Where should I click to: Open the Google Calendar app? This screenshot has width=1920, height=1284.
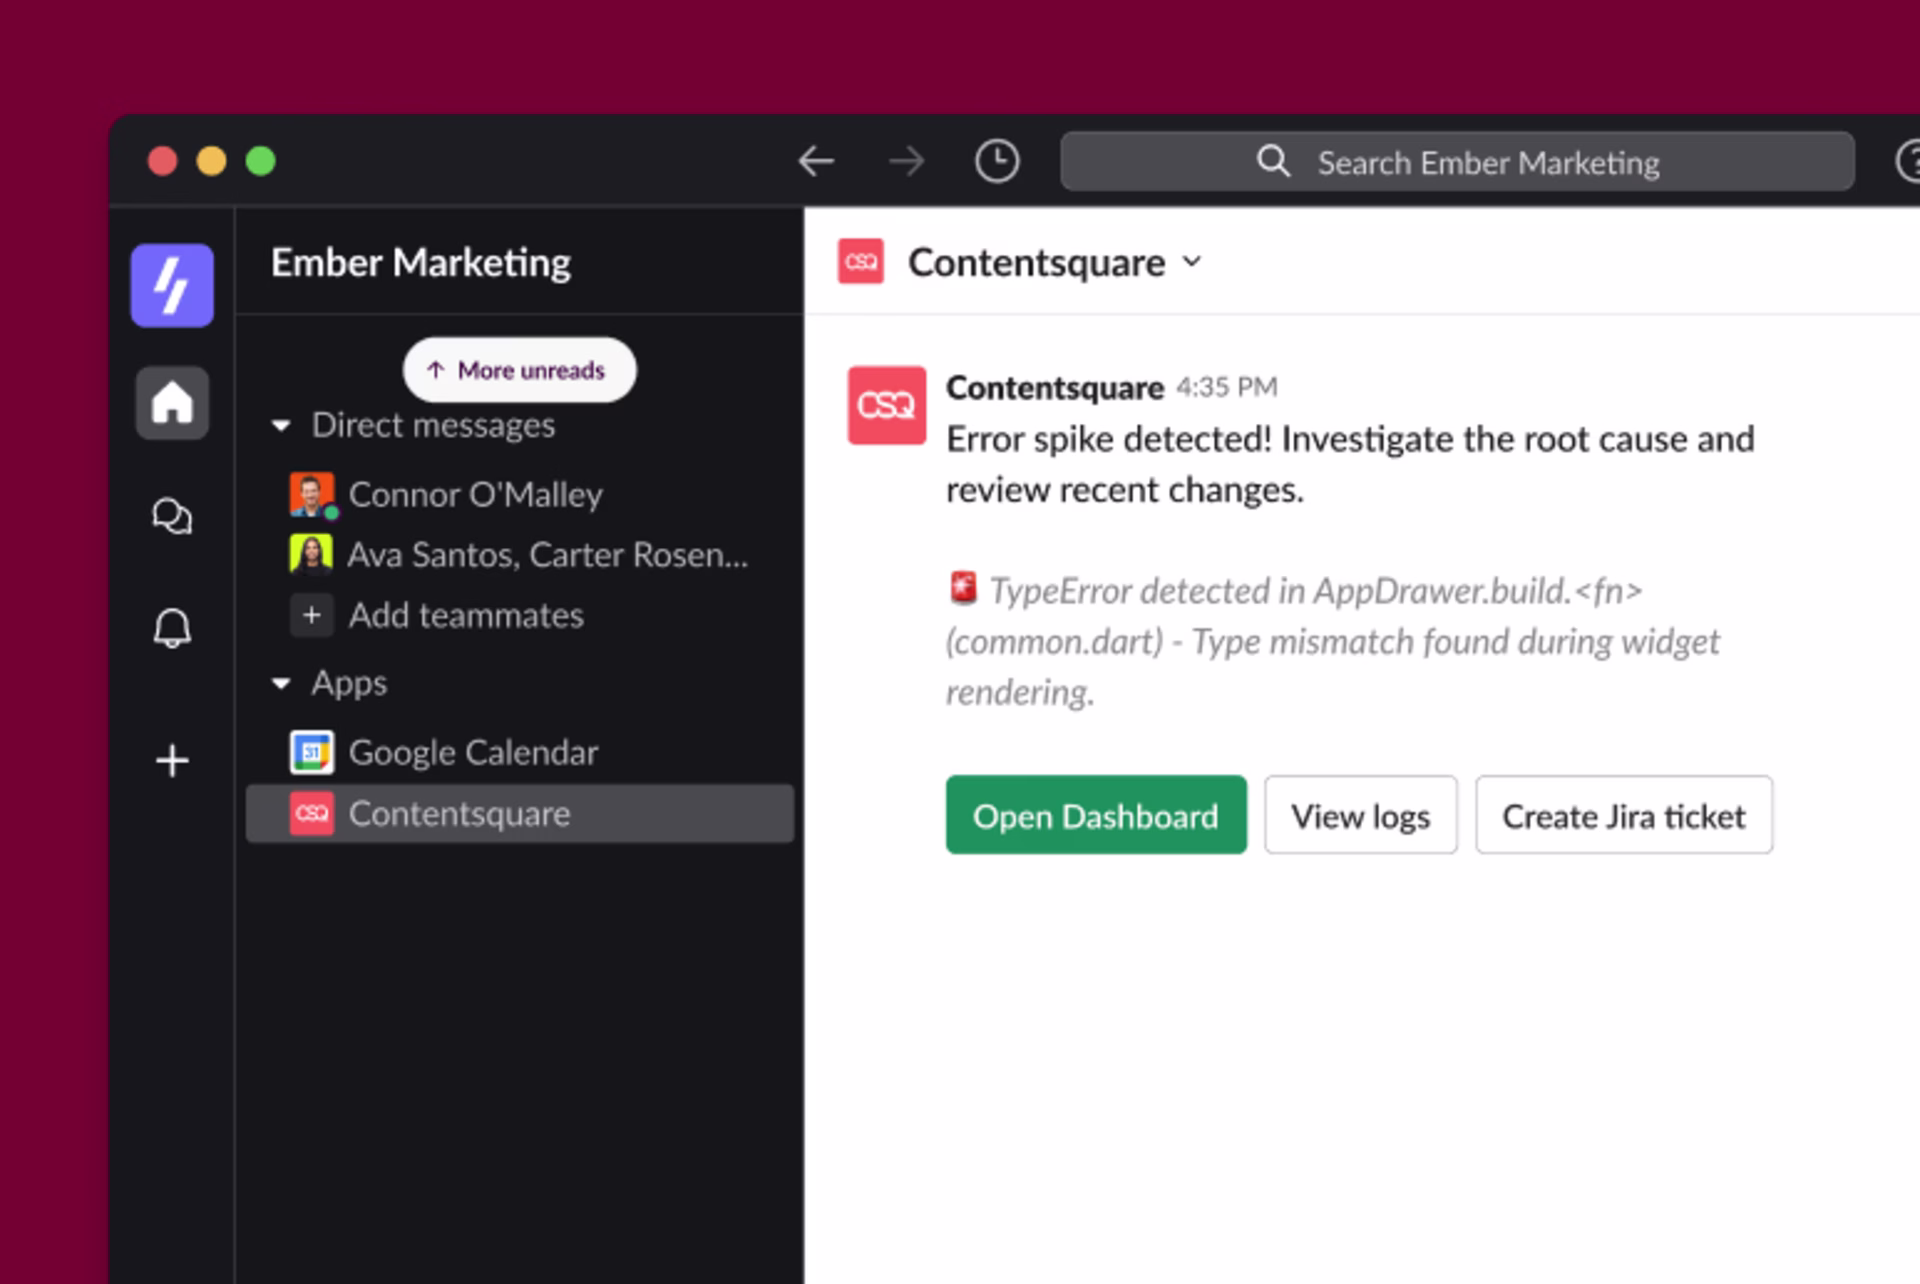coord(520,753)
